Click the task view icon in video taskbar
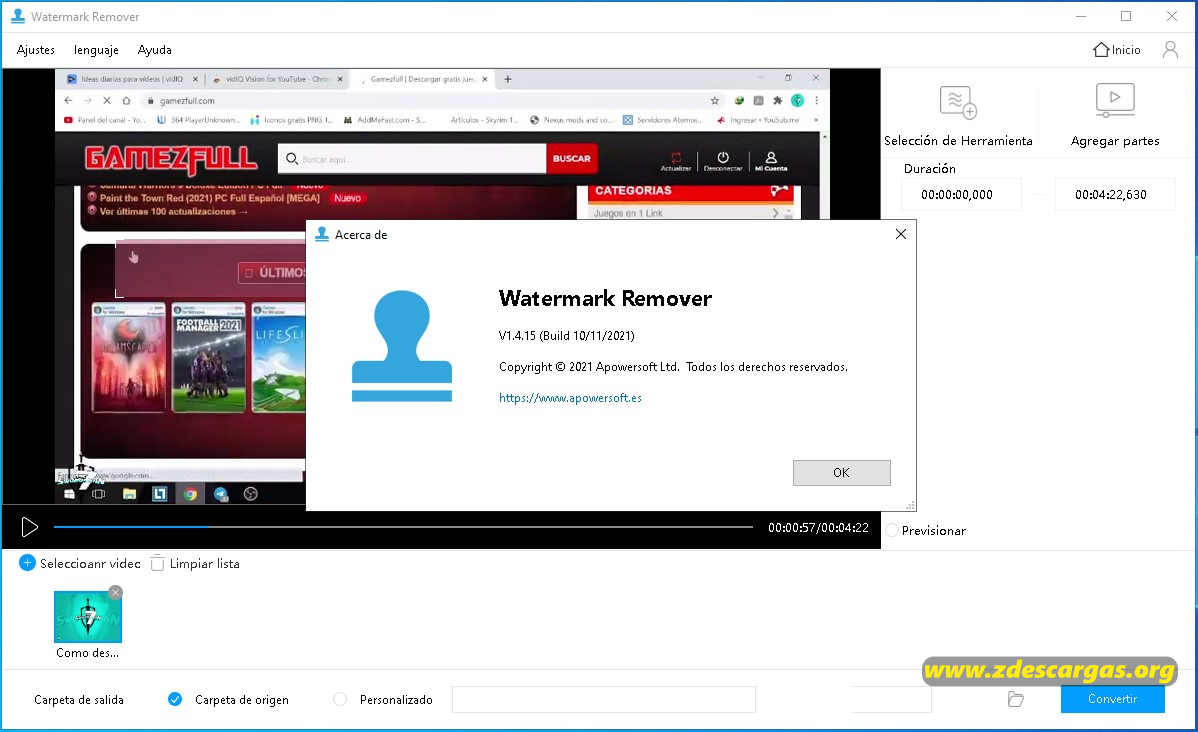Viewport: 1198px width, 732px height. pyautogui.click(x=99, y=494)
